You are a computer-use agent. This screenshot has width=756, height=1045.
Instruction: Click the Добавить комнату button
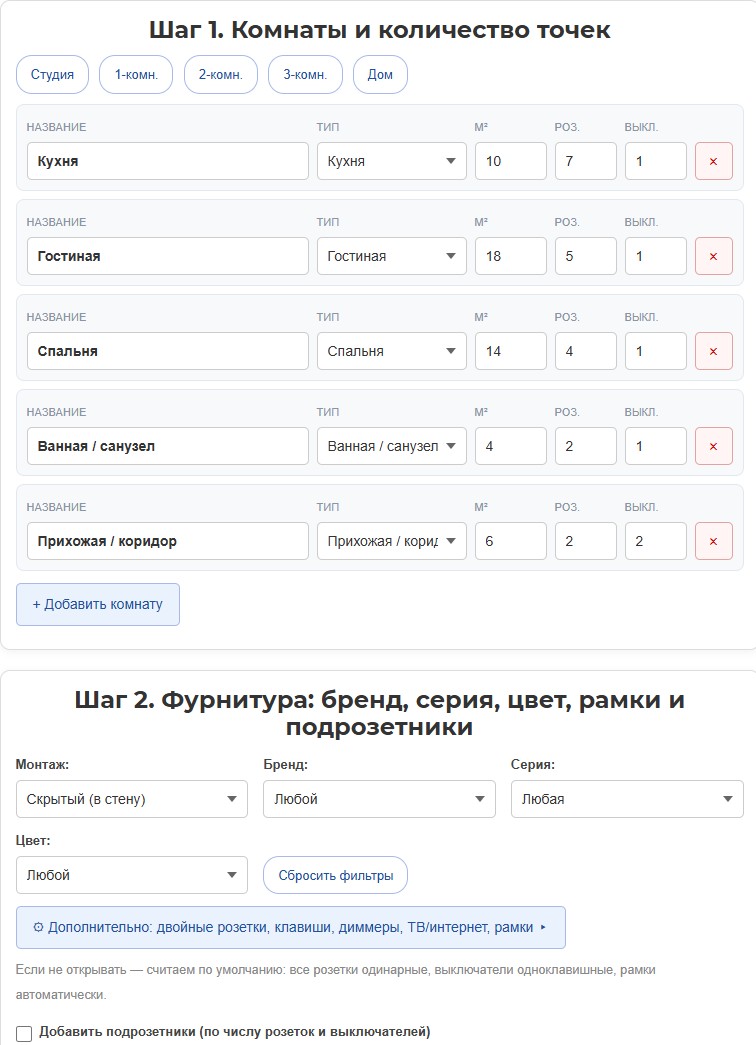(x=98, y=604)
